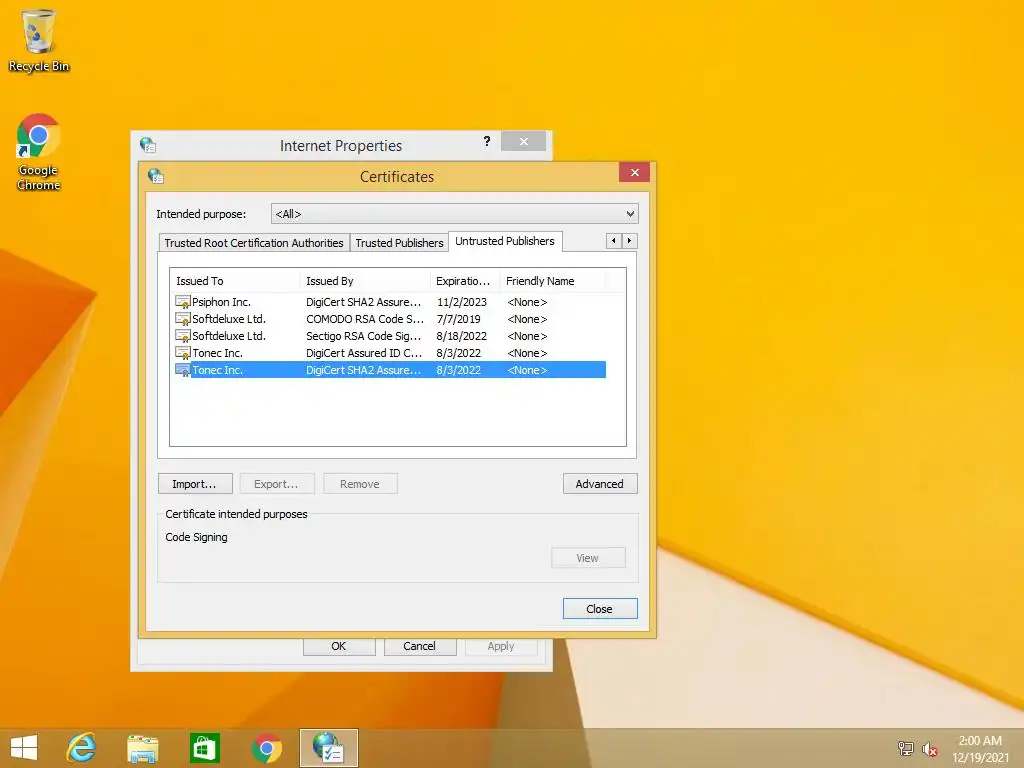Sort by the Expiration column header
The image size is (1024, 768).
(465, 281)
